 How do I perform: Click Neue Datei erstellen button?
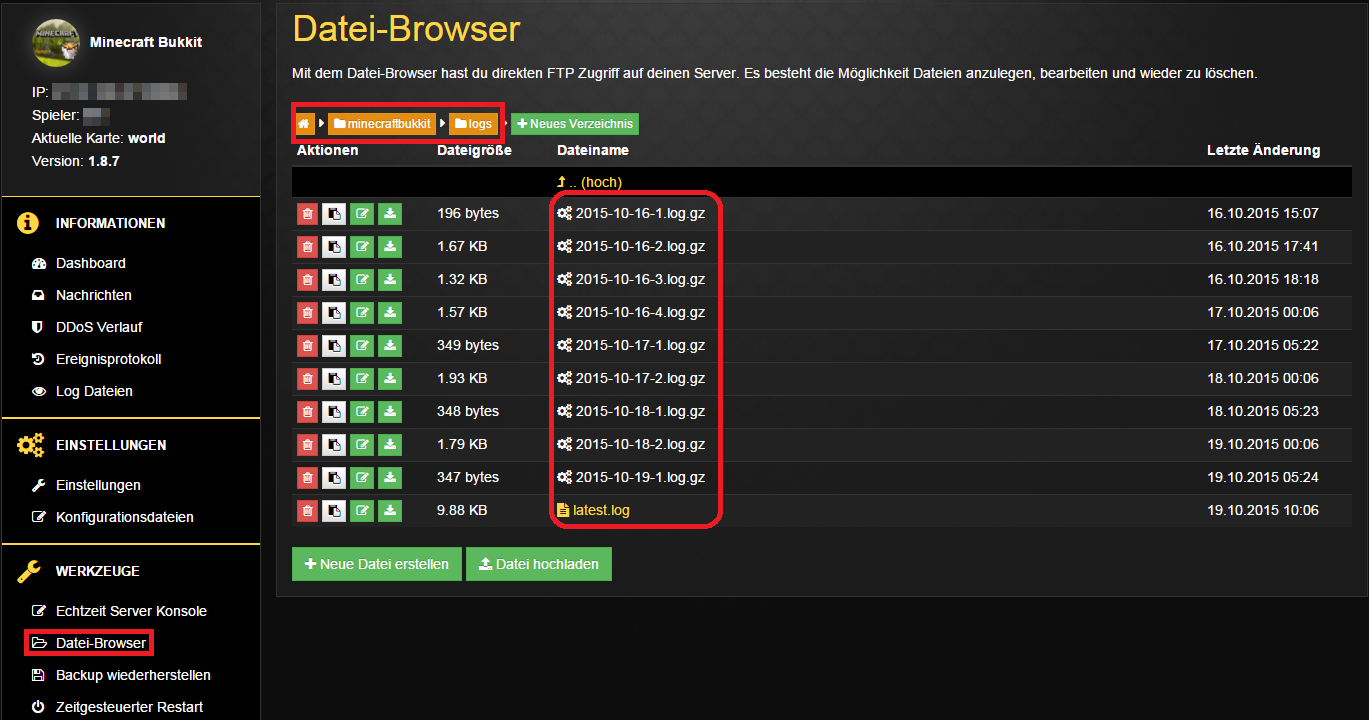click(x=377, y=564)
